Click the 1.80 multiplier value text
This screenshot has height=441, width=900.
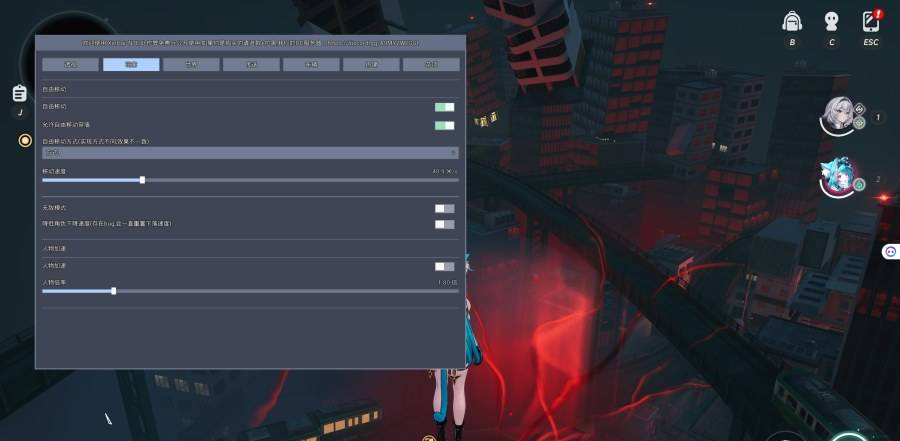point(448,283)
